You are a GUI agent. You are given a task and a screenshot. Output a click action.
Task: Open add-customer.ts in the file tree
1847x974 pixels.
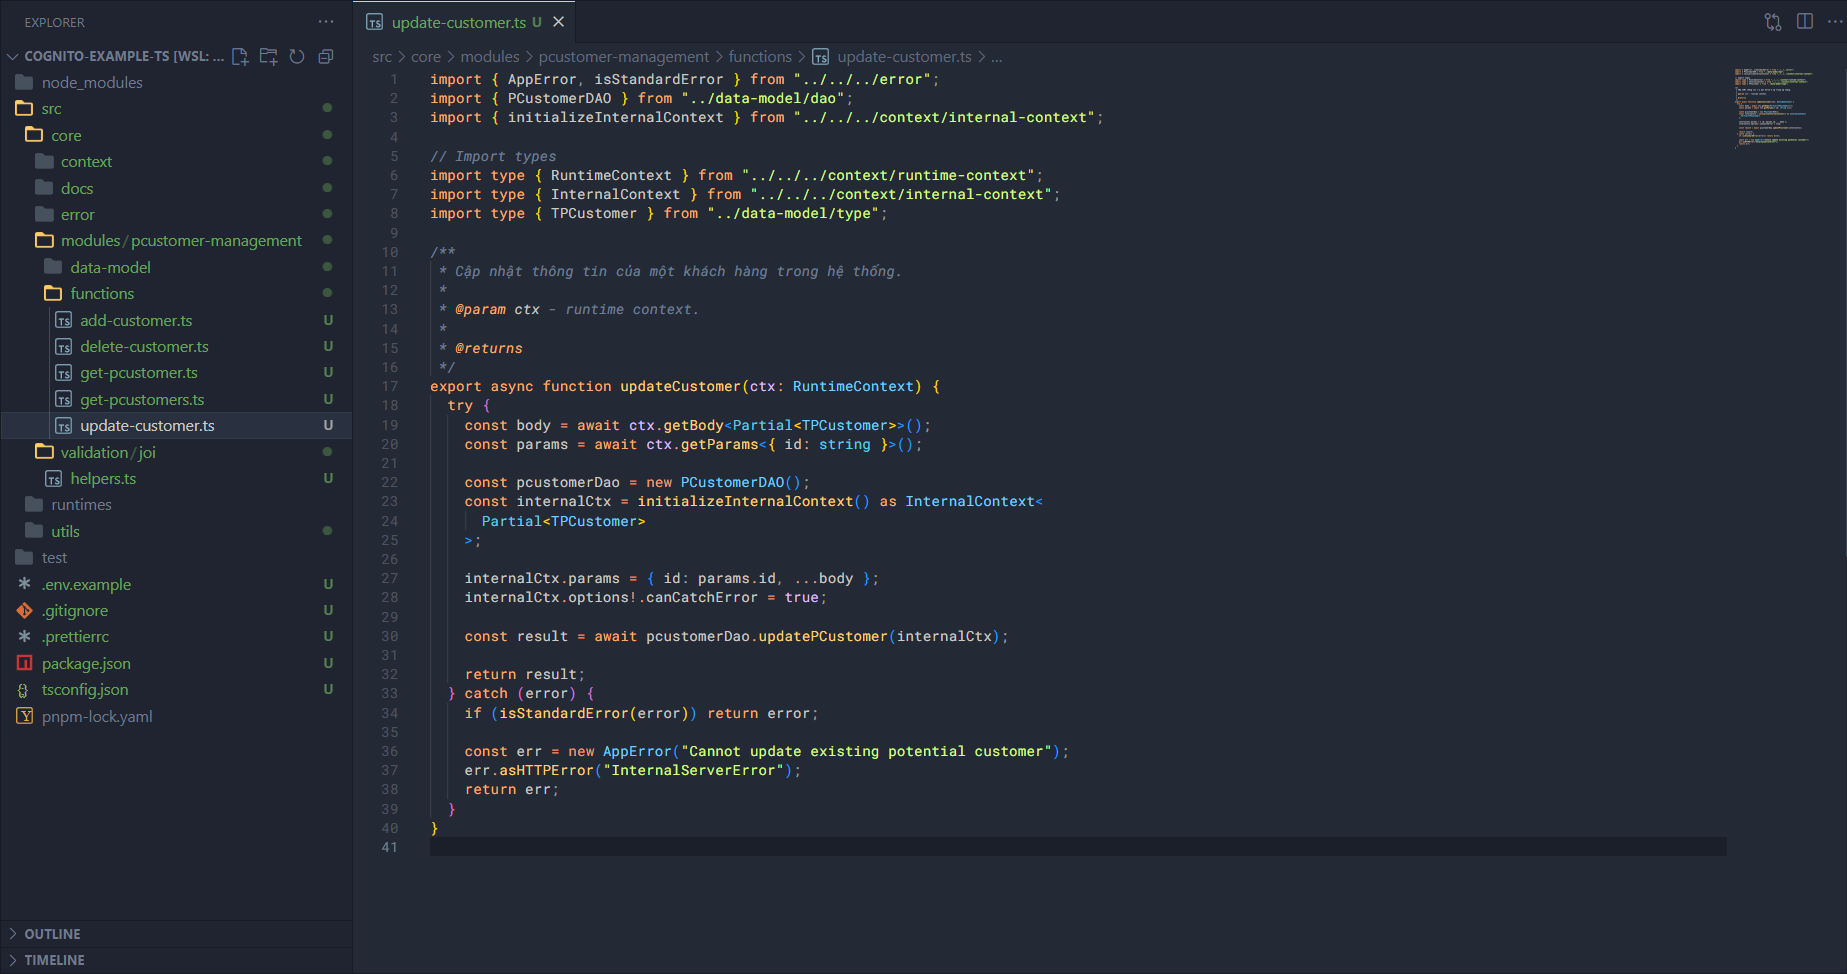(136, 320)
